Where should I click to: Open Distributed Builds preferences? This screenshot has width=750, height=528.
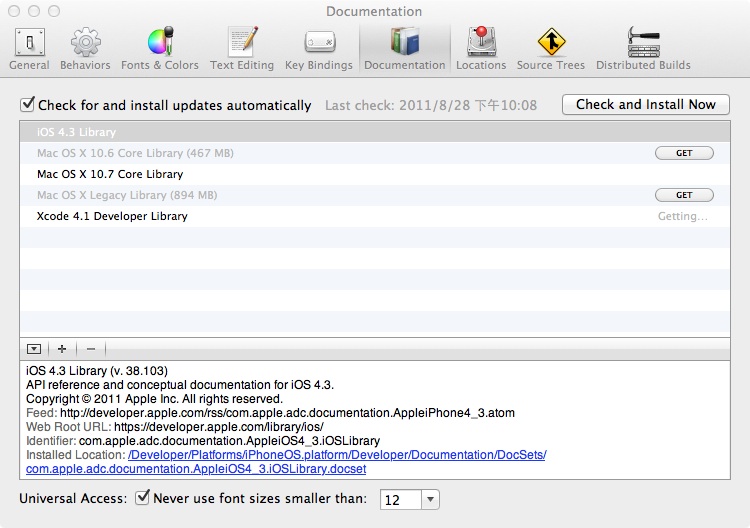point(643,49)
